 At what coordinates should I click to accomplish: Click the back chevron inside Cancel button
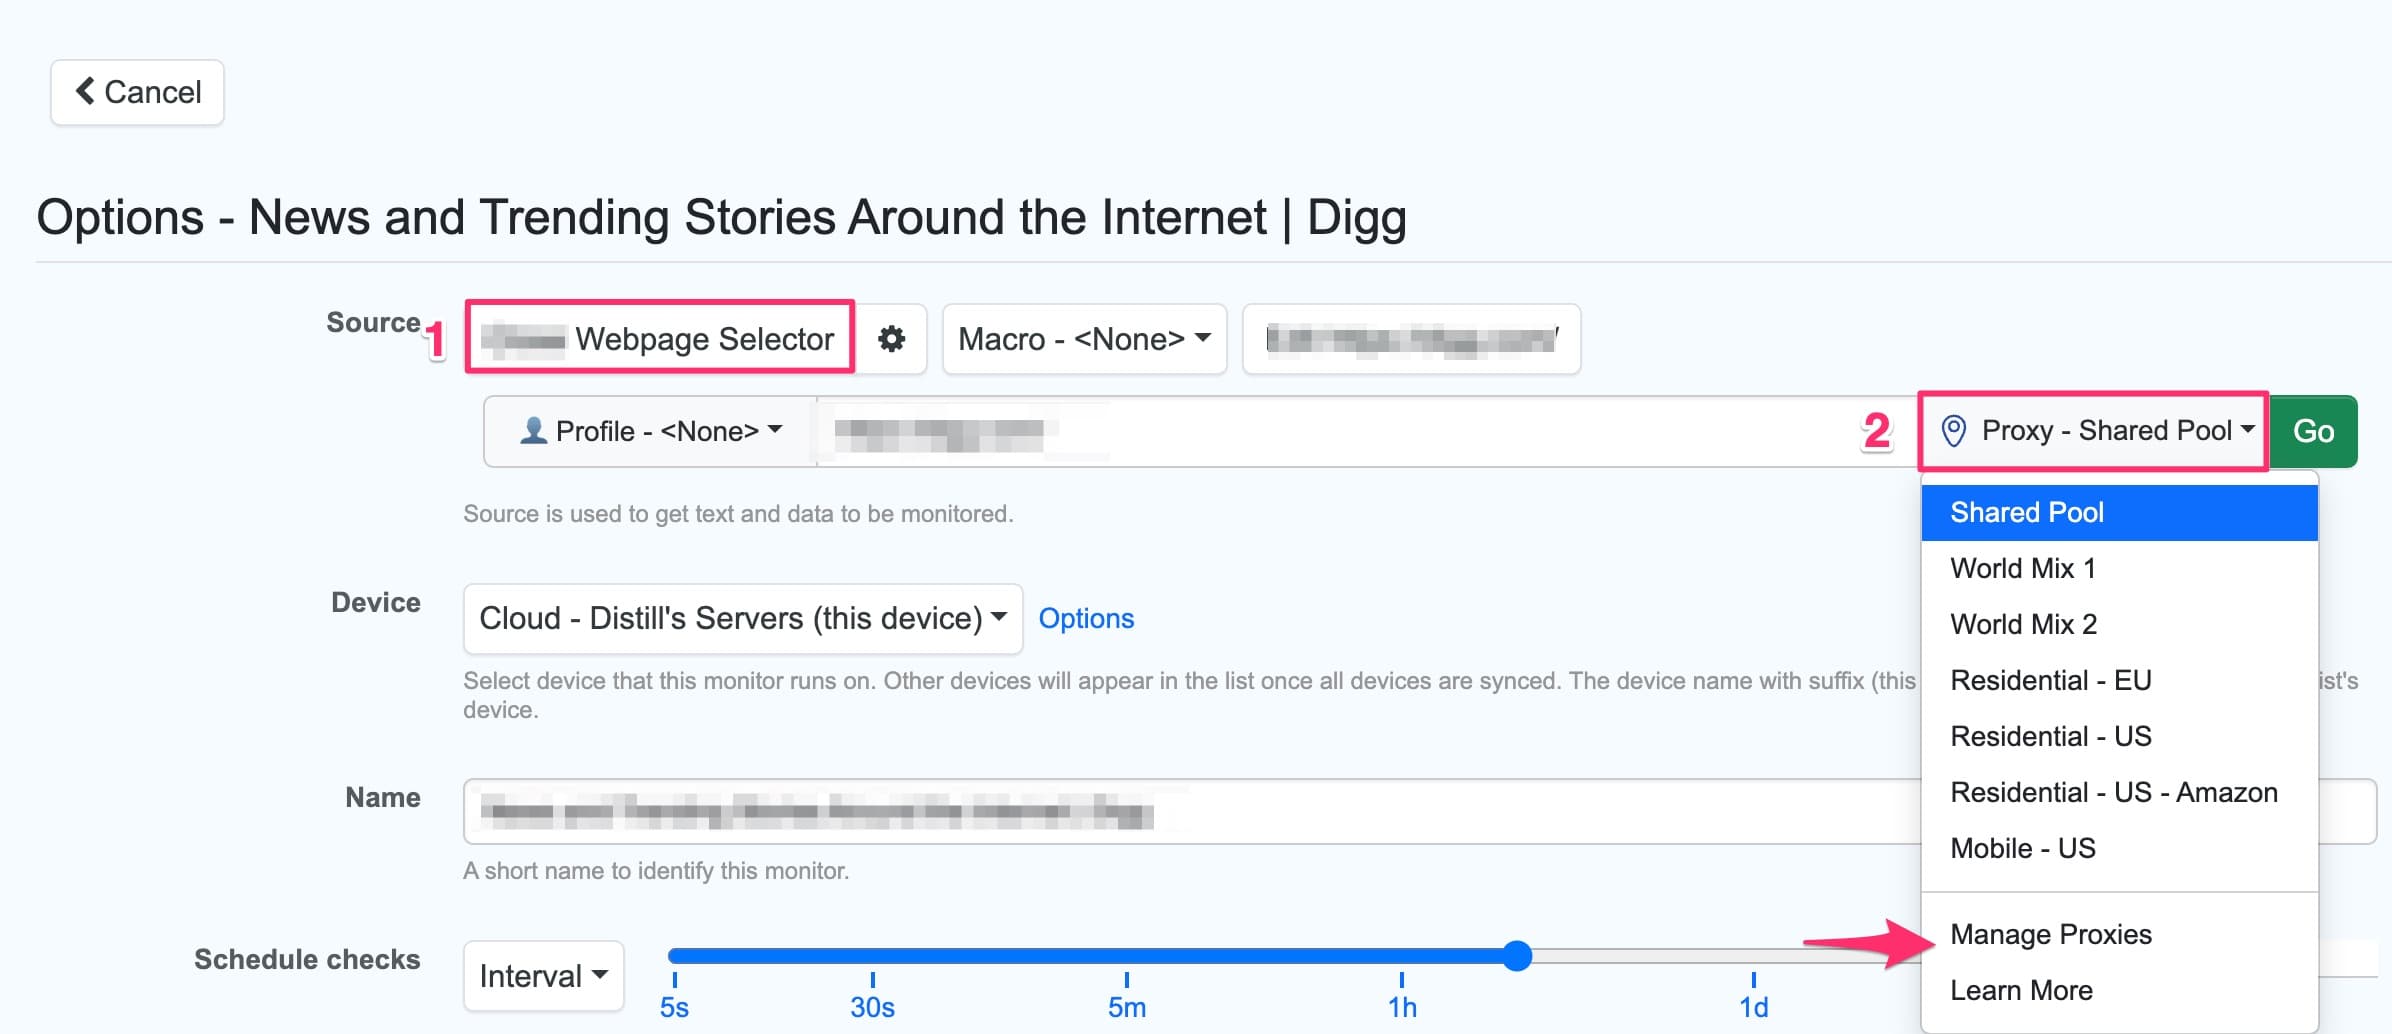click(x=87, y=91)
